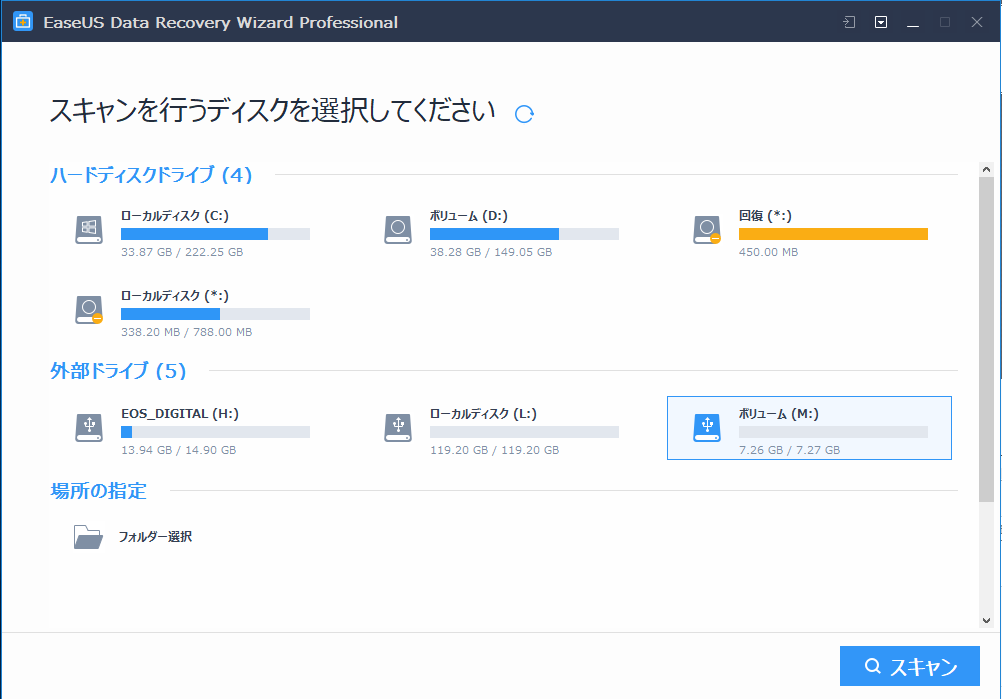The image size is (1002, 699).
Task: Click the scrollbar up arrow
Action: [986, 171]
